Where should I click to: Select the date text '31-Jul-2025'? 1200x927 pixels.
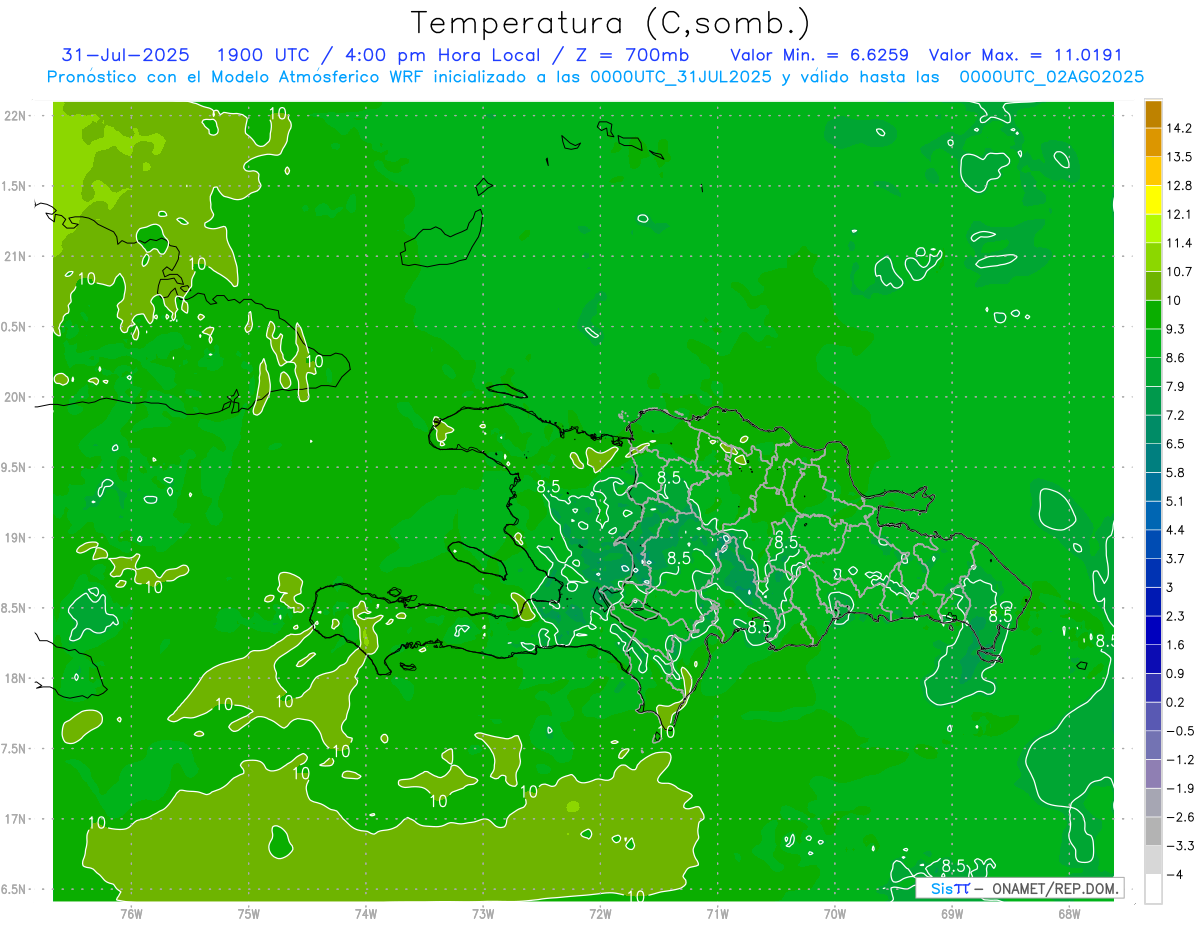point(125,55)
